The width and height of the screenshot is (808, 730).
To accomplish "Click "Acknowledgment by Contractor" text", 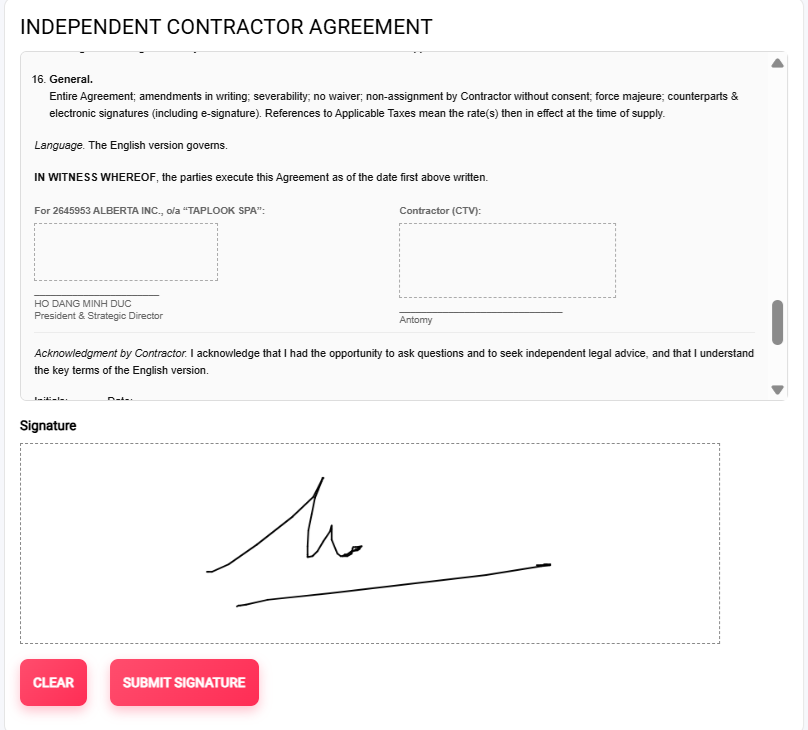I will pyautogui.click(x=110, y=353).
